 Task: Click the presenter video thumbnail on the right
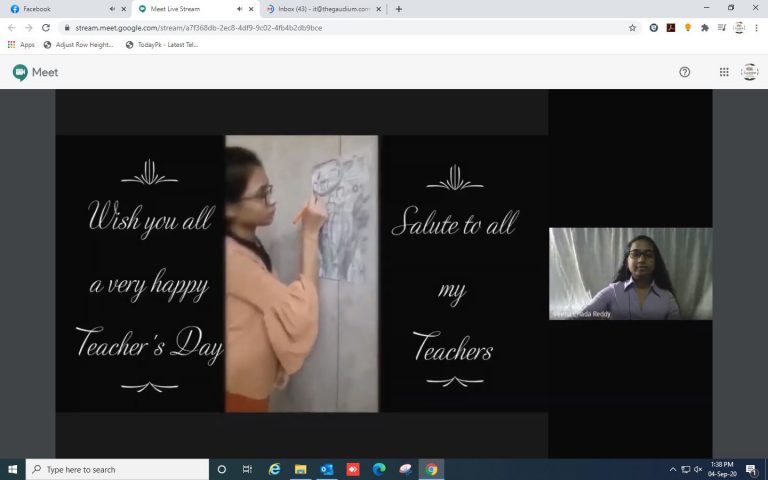tap(630, 273)
